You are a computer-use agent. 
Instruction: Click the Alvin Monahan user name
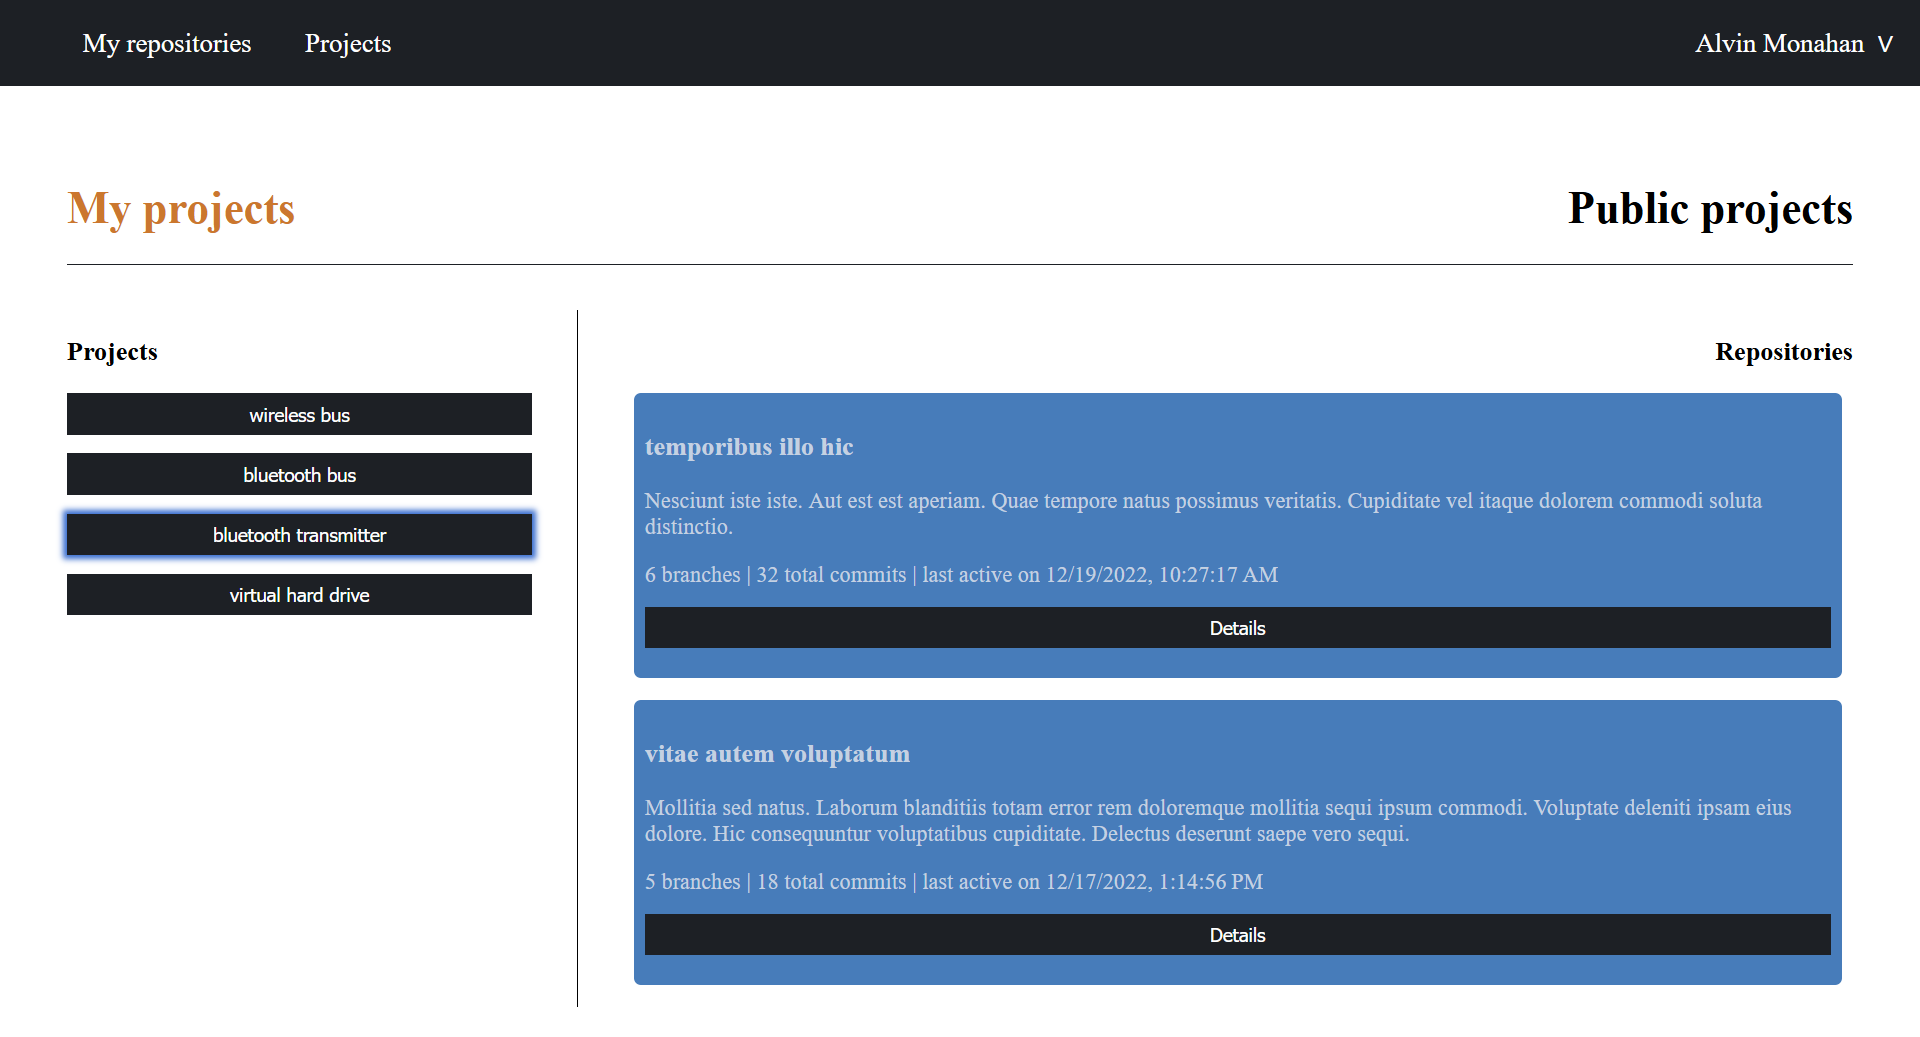pyautogui.click(x=1778, y=43)
